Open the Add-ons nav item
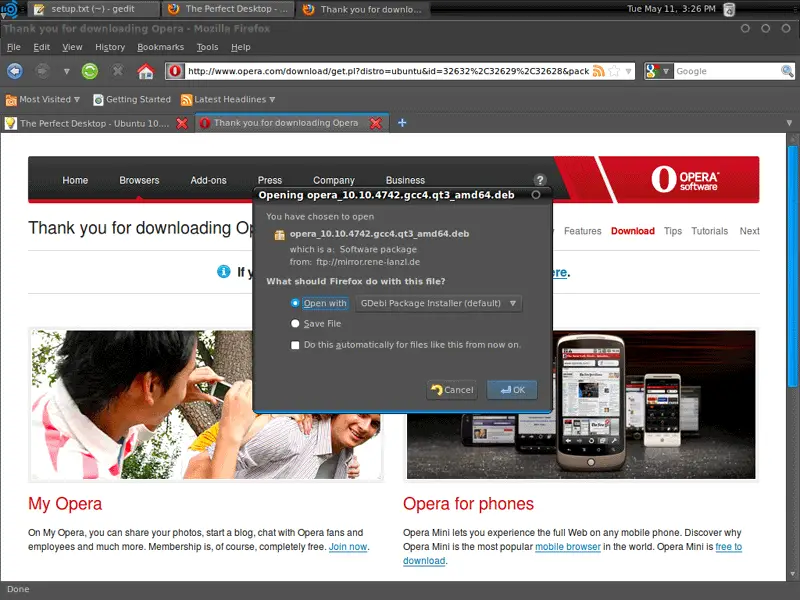The height and width of the screenshot is (600, 800). pos(209,180)
